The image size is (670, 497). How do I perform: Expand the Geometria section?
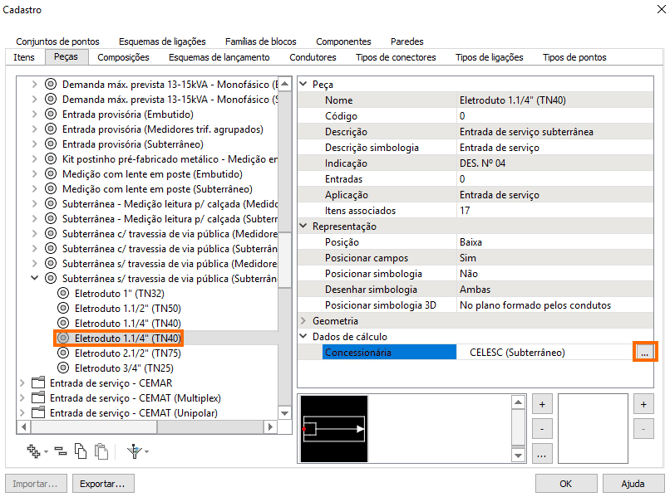coord(305,321)
